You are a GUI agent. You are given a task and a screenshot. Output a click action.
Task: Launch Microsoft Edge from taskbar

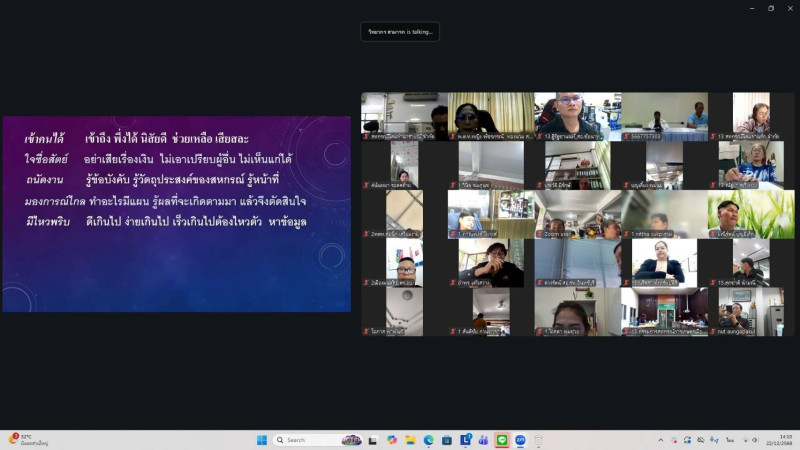[x=429, y=440]
